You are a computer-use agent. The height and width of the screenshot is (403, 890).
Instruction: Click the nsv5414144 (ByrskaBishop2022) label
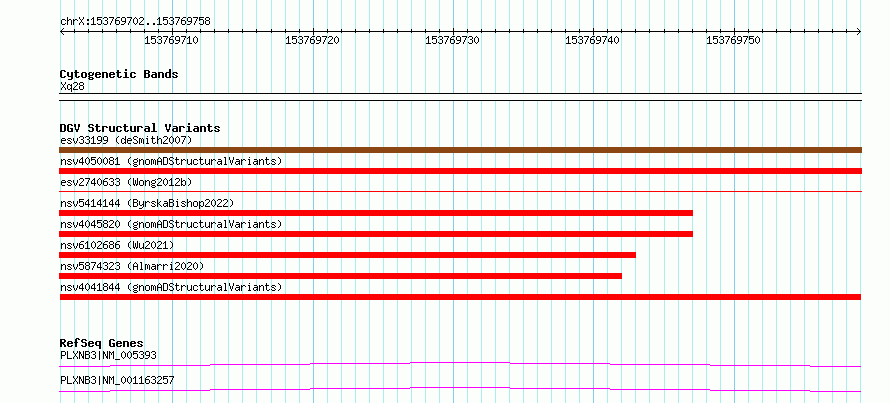point(146,203)
